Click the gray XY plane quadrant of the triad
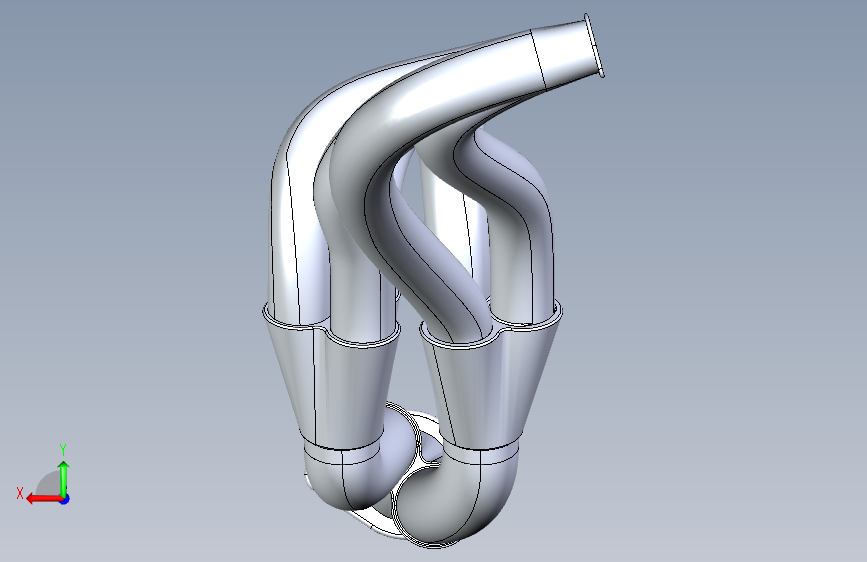Image resolution: width=867 pixels, height=562 pixels. 49,484
